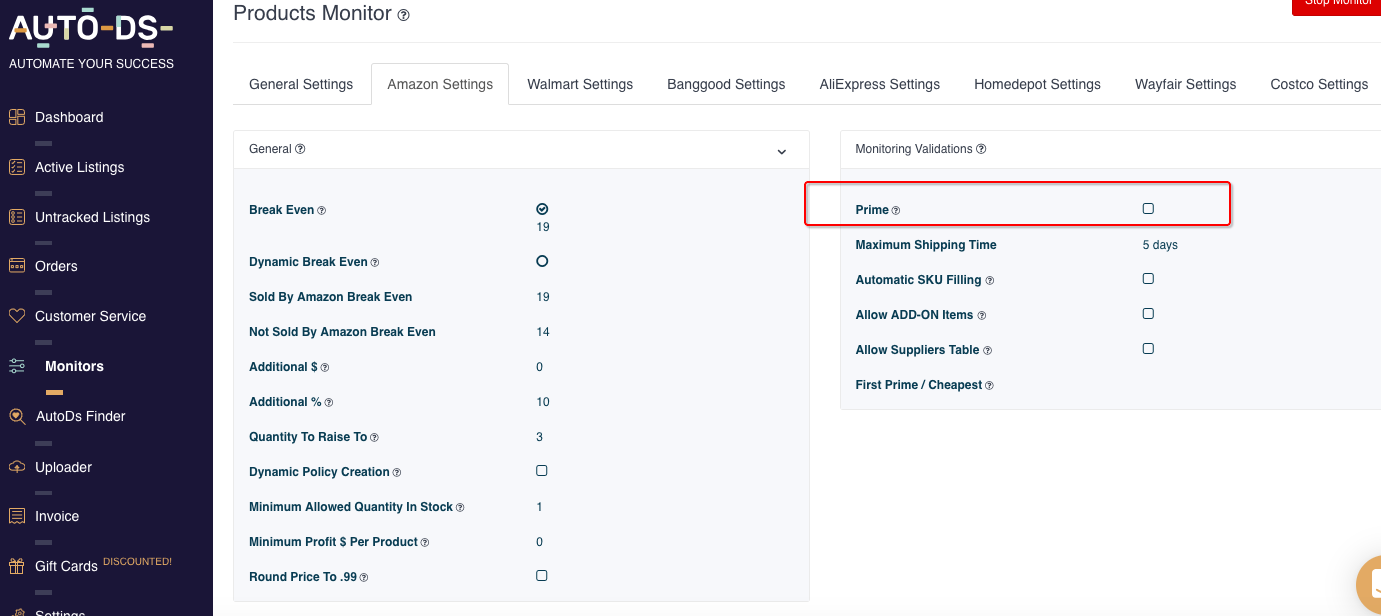Click help icon next to Break Even
Viewport: 1381px width, 616px height.
tap(321, 211)
